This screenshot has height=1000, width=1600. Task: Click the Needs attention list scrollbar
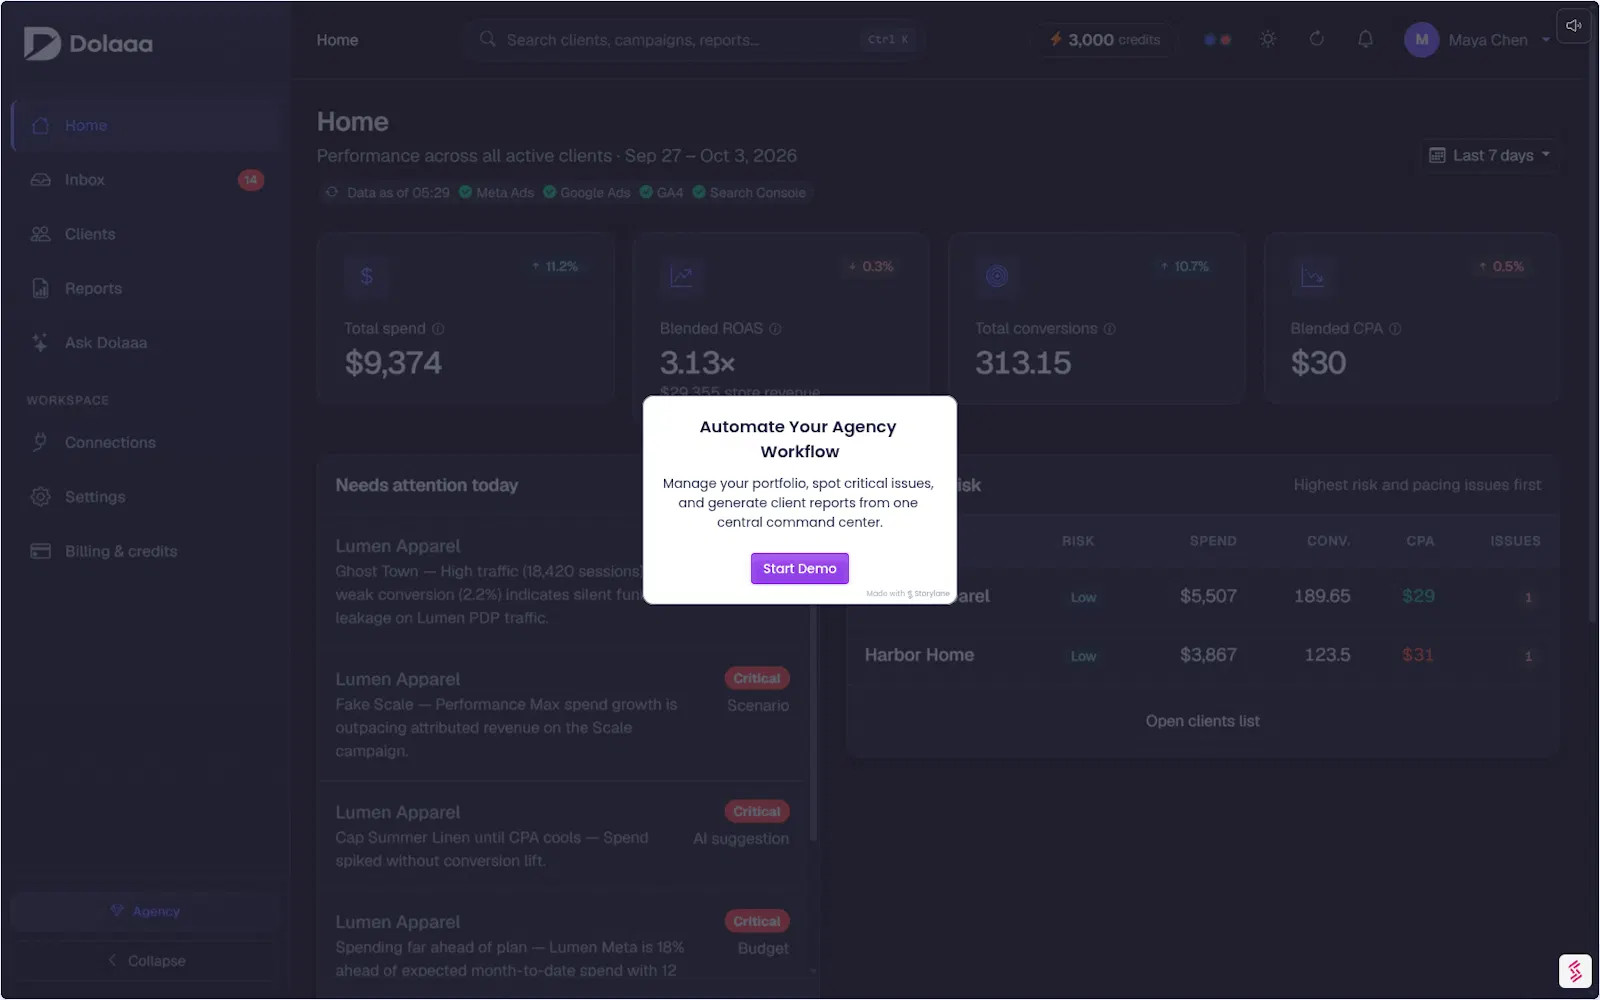pos(813,720)
